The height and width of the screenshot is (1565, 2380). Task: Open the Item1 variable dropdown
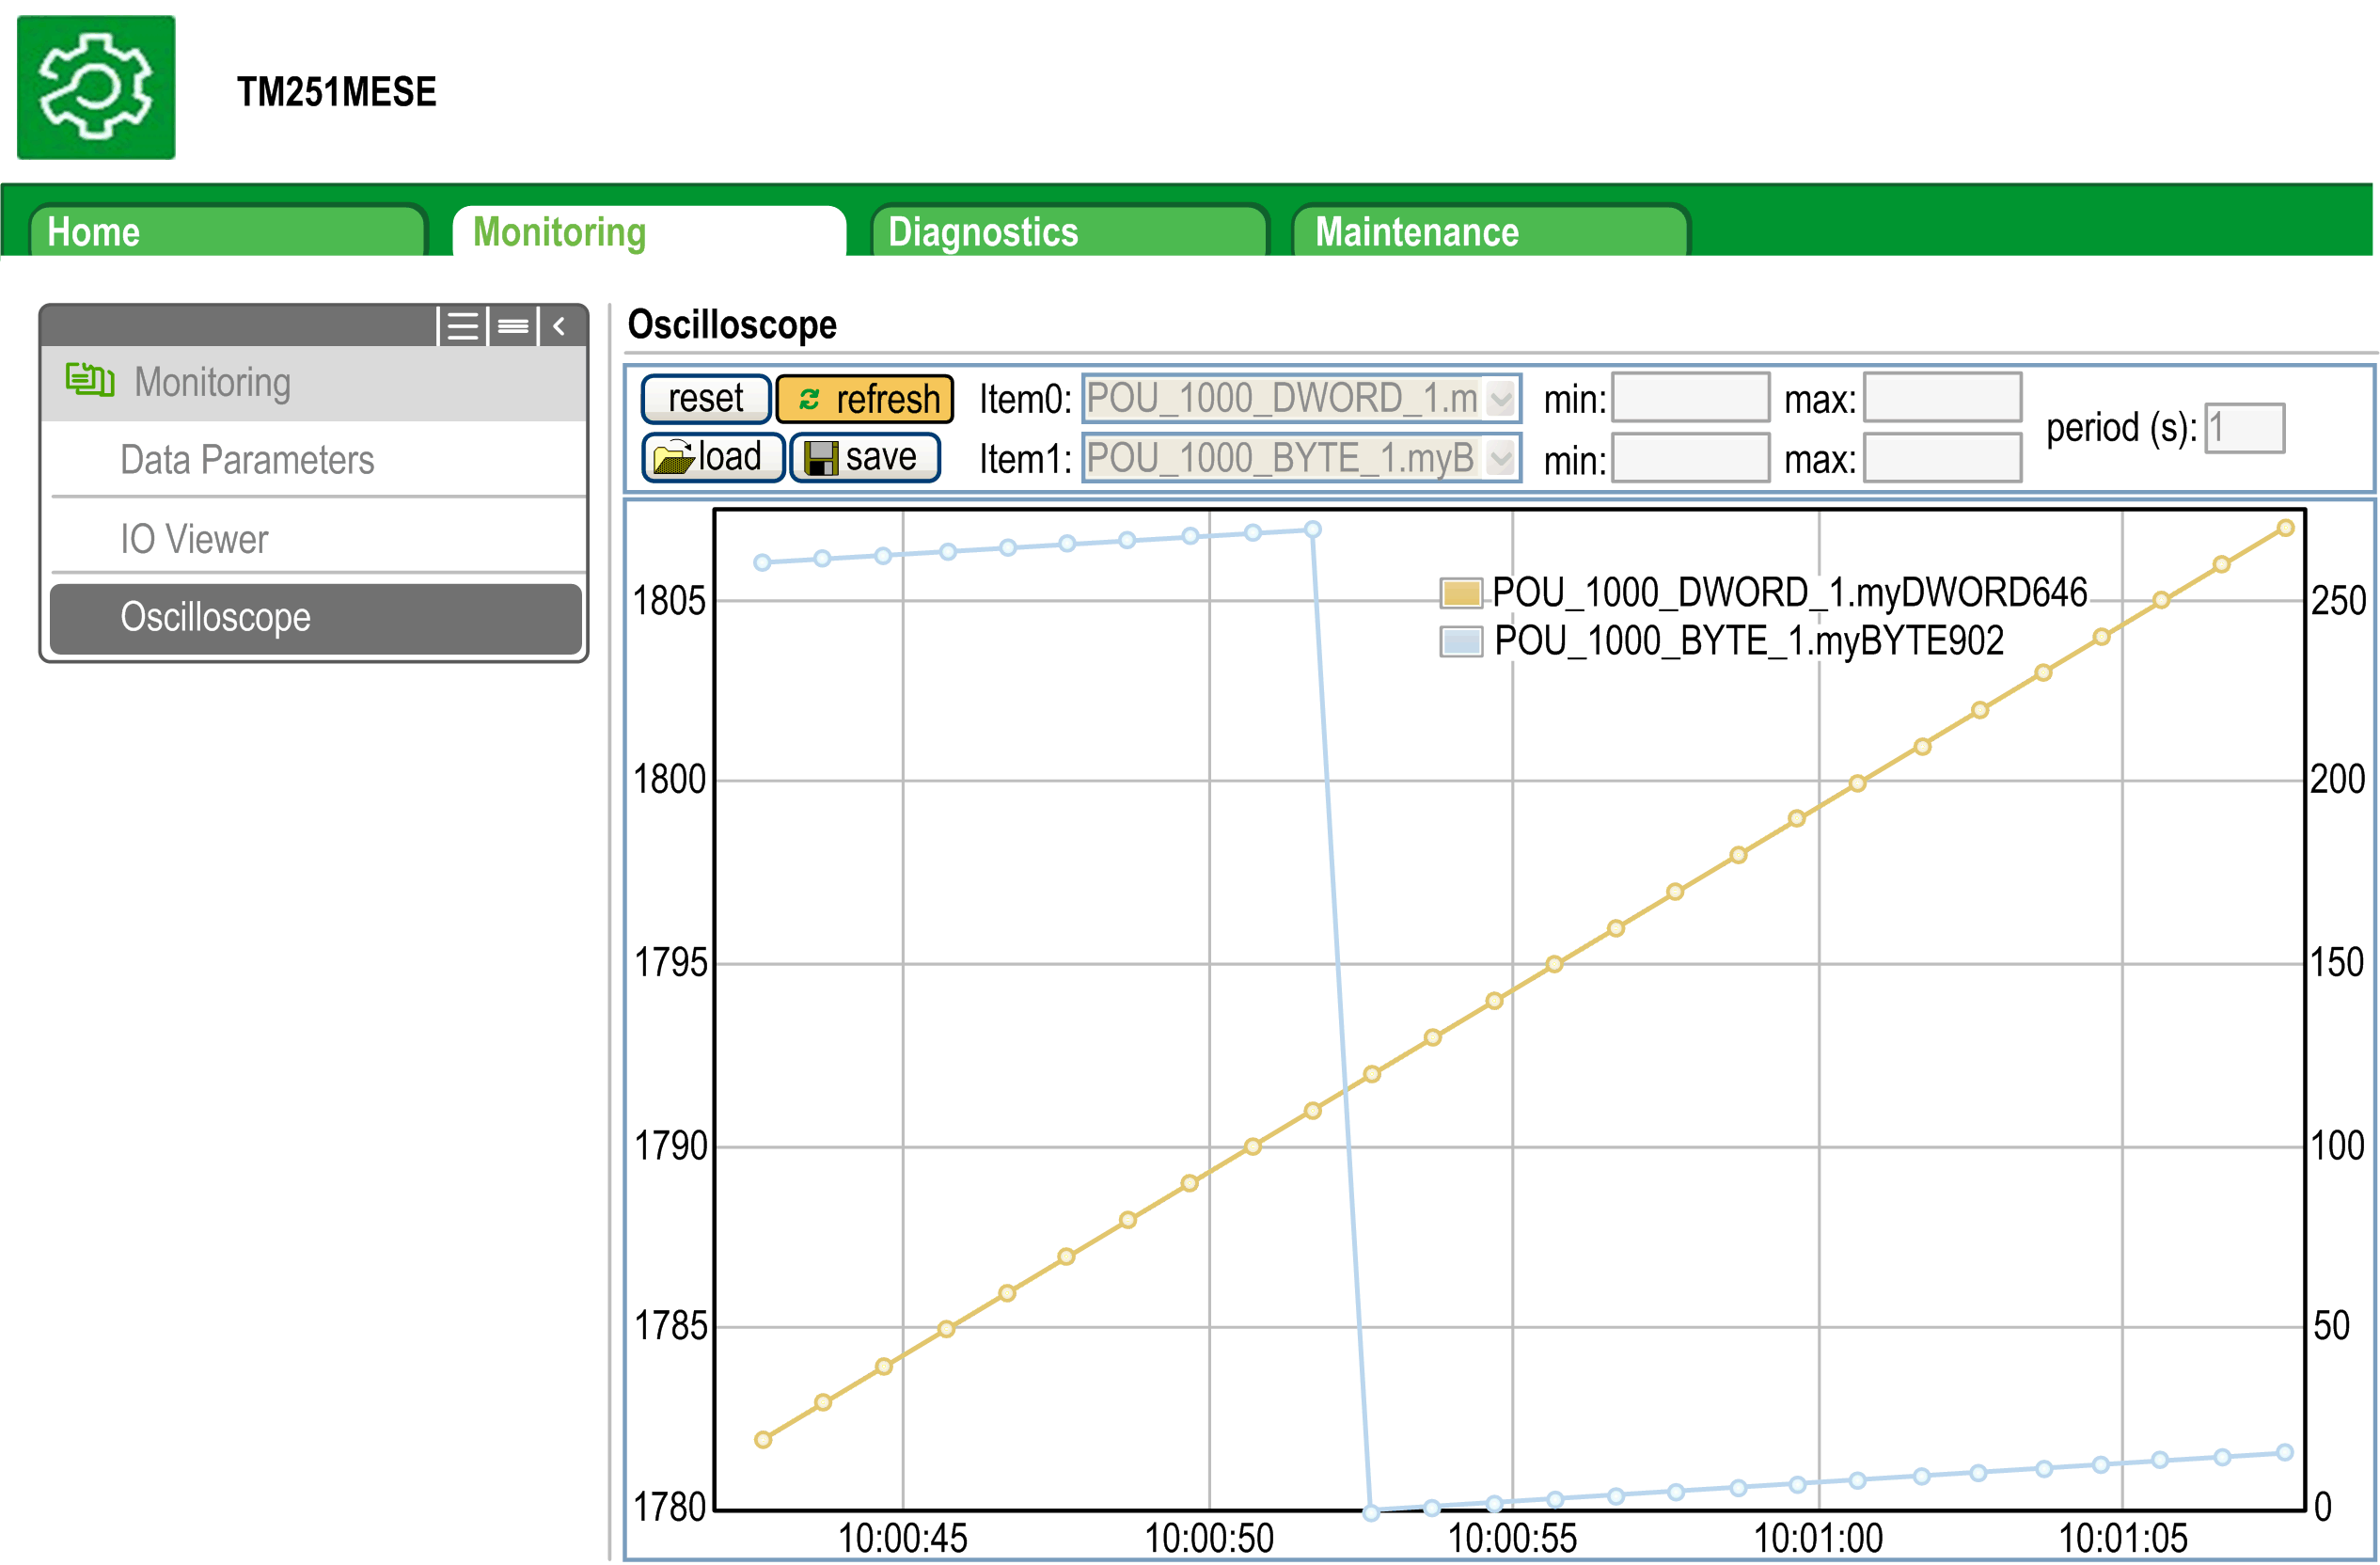(1500, 458)
